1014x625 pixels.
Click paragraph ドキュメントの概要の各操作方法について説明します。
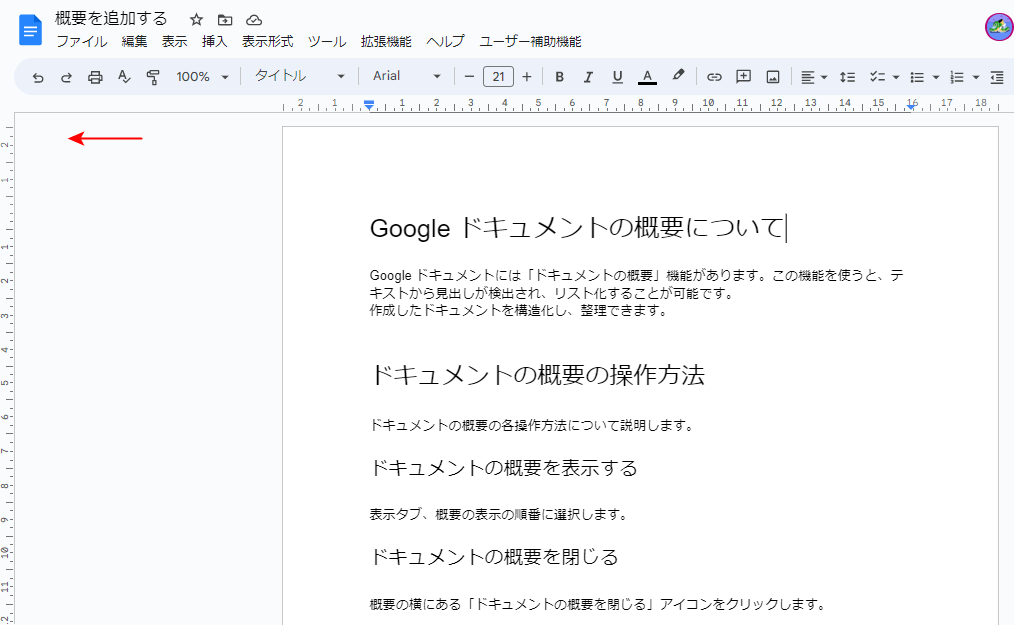tap(532, 426)
